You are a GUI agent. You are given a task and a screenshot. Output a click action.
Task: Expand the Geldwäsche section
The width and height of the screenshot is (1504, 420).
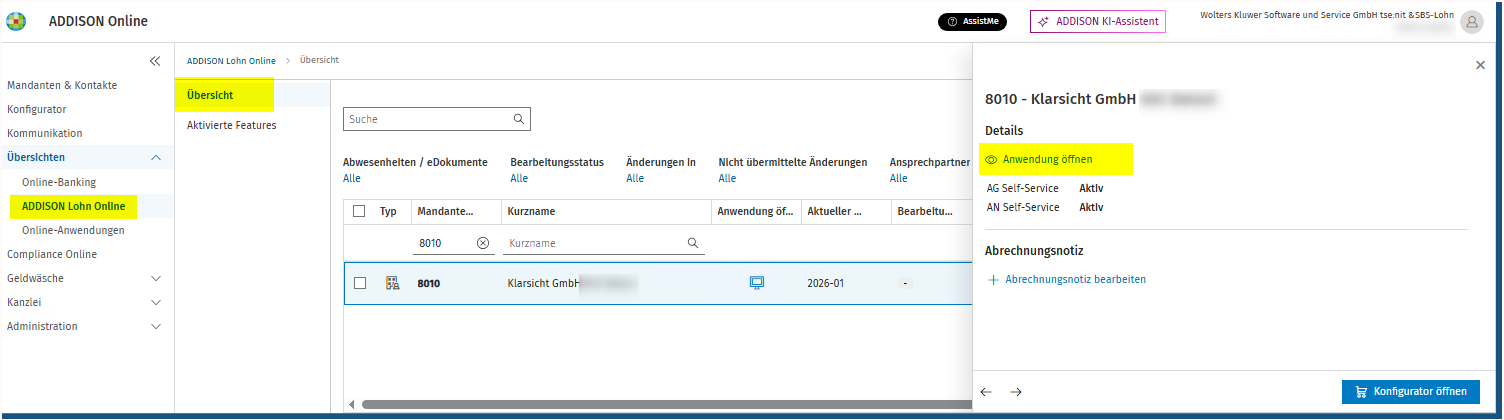click(156, 278)
